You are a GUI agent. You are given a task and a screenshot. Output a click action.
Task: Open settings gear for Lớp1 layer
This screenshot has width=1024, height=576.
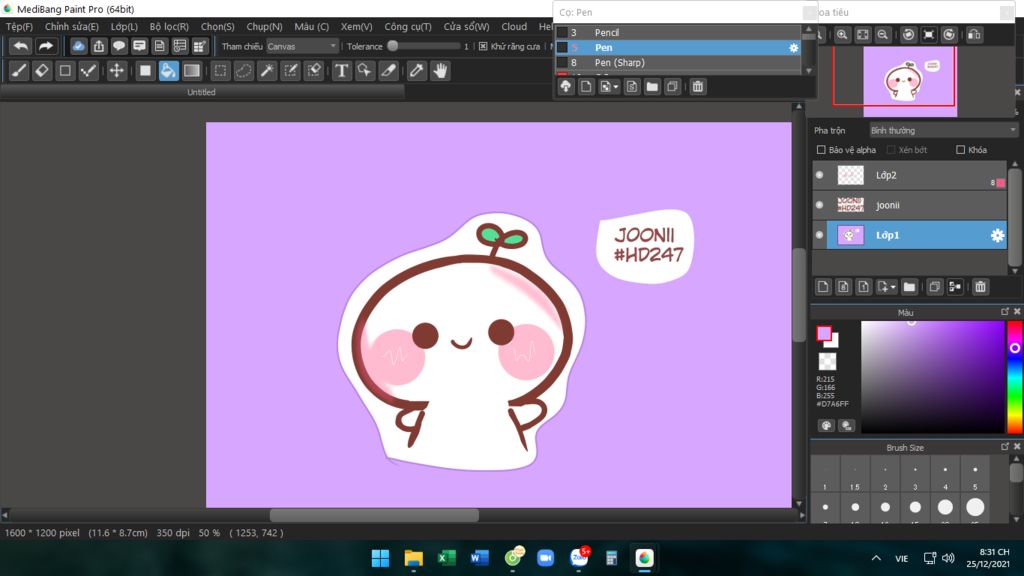point(997,235)
